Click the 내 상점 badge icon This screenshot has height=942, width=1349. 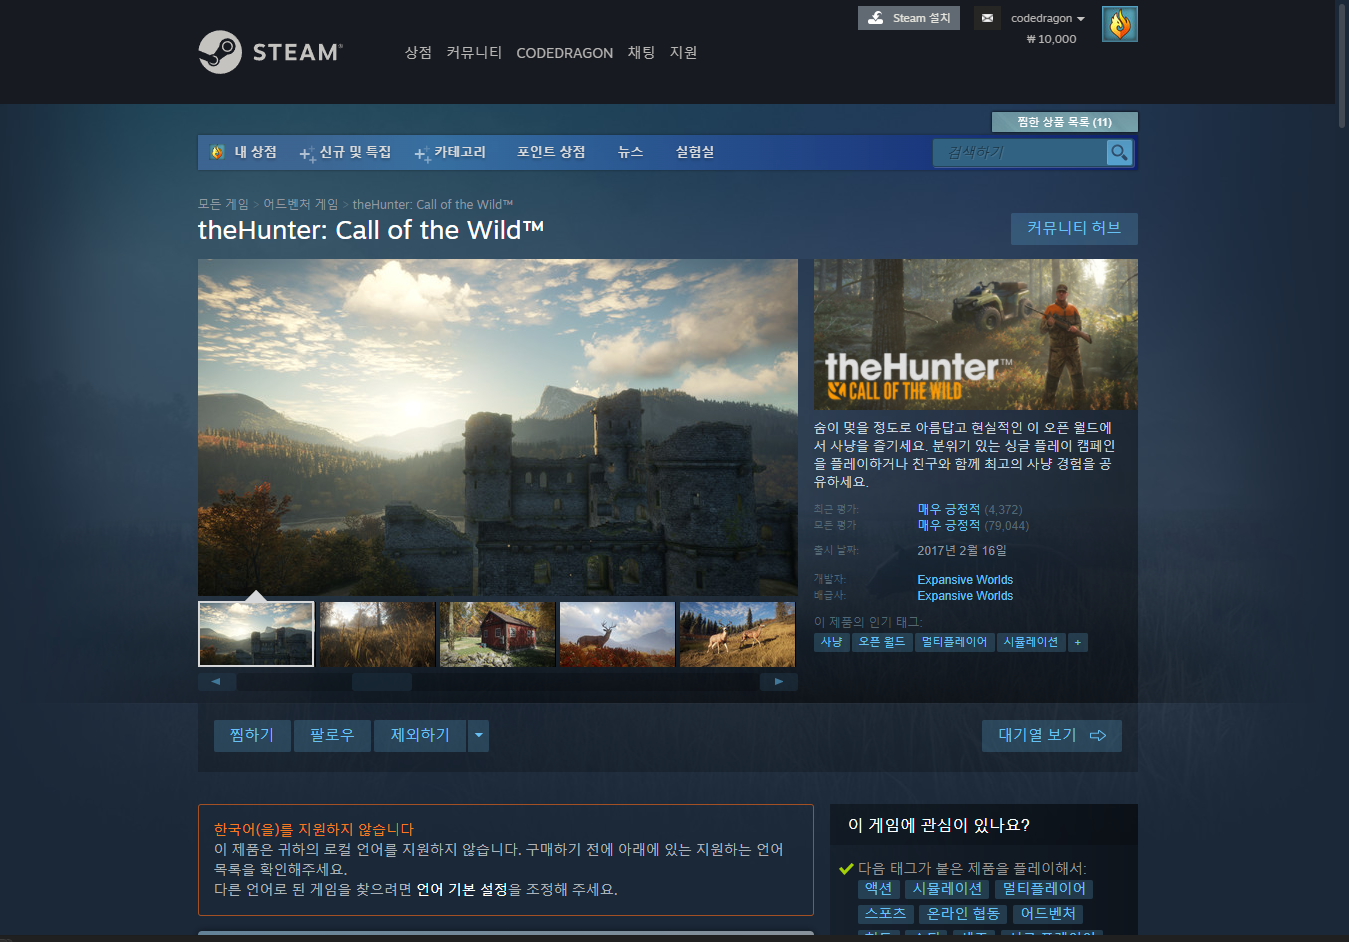tap(217, 152)
